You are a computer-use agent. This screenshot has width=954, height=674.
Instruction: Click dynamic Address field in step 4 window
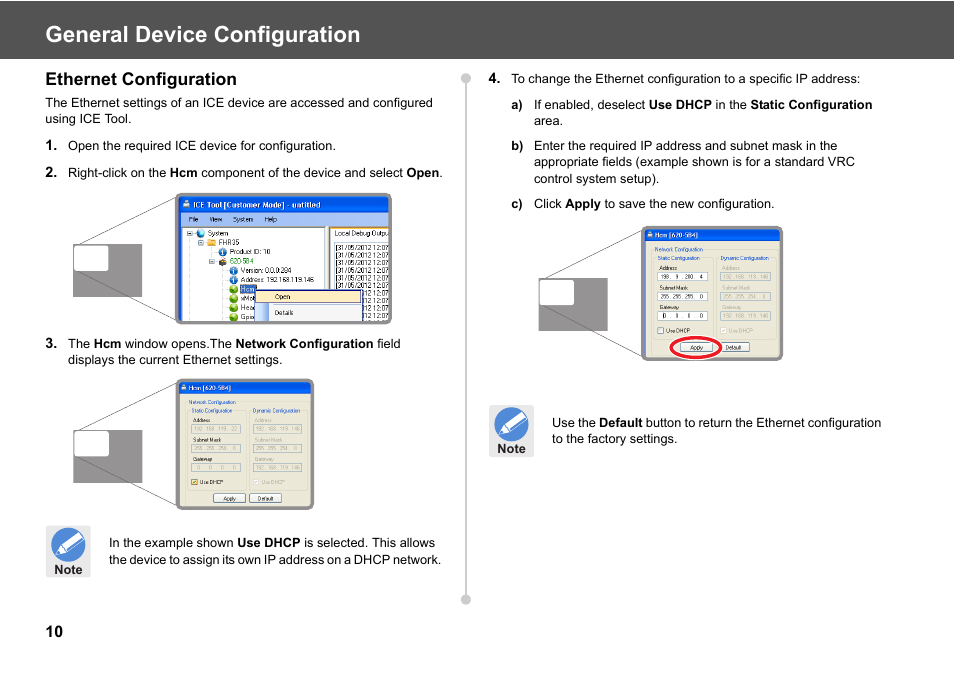pyautogui.click(x=745, y=276)
